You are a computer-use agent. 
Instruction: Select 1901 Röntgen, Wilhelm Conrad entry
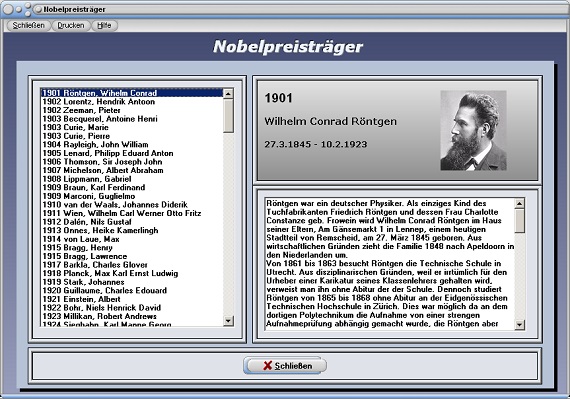point(132,93)
